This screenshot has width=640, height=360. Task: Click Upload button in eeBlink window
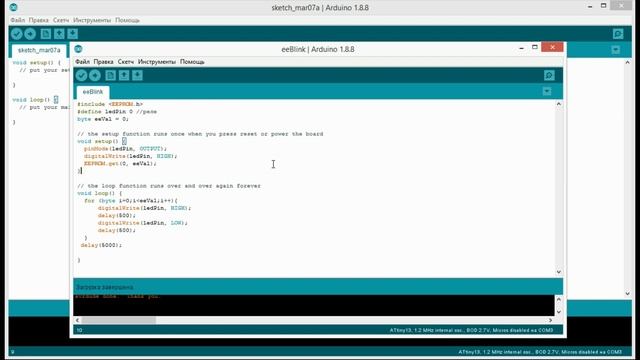tap(95, 76)
